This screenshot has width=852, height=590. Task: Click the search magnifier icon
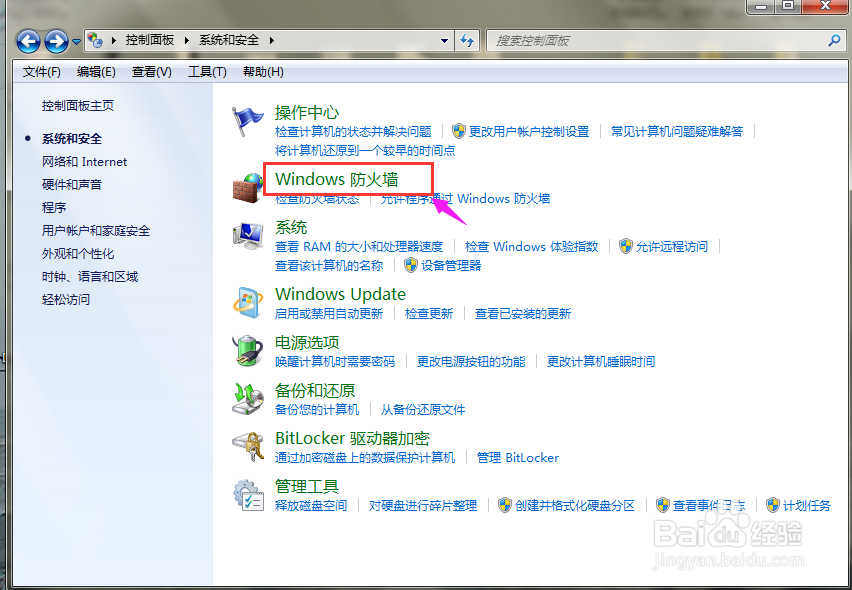coord(834,40)
